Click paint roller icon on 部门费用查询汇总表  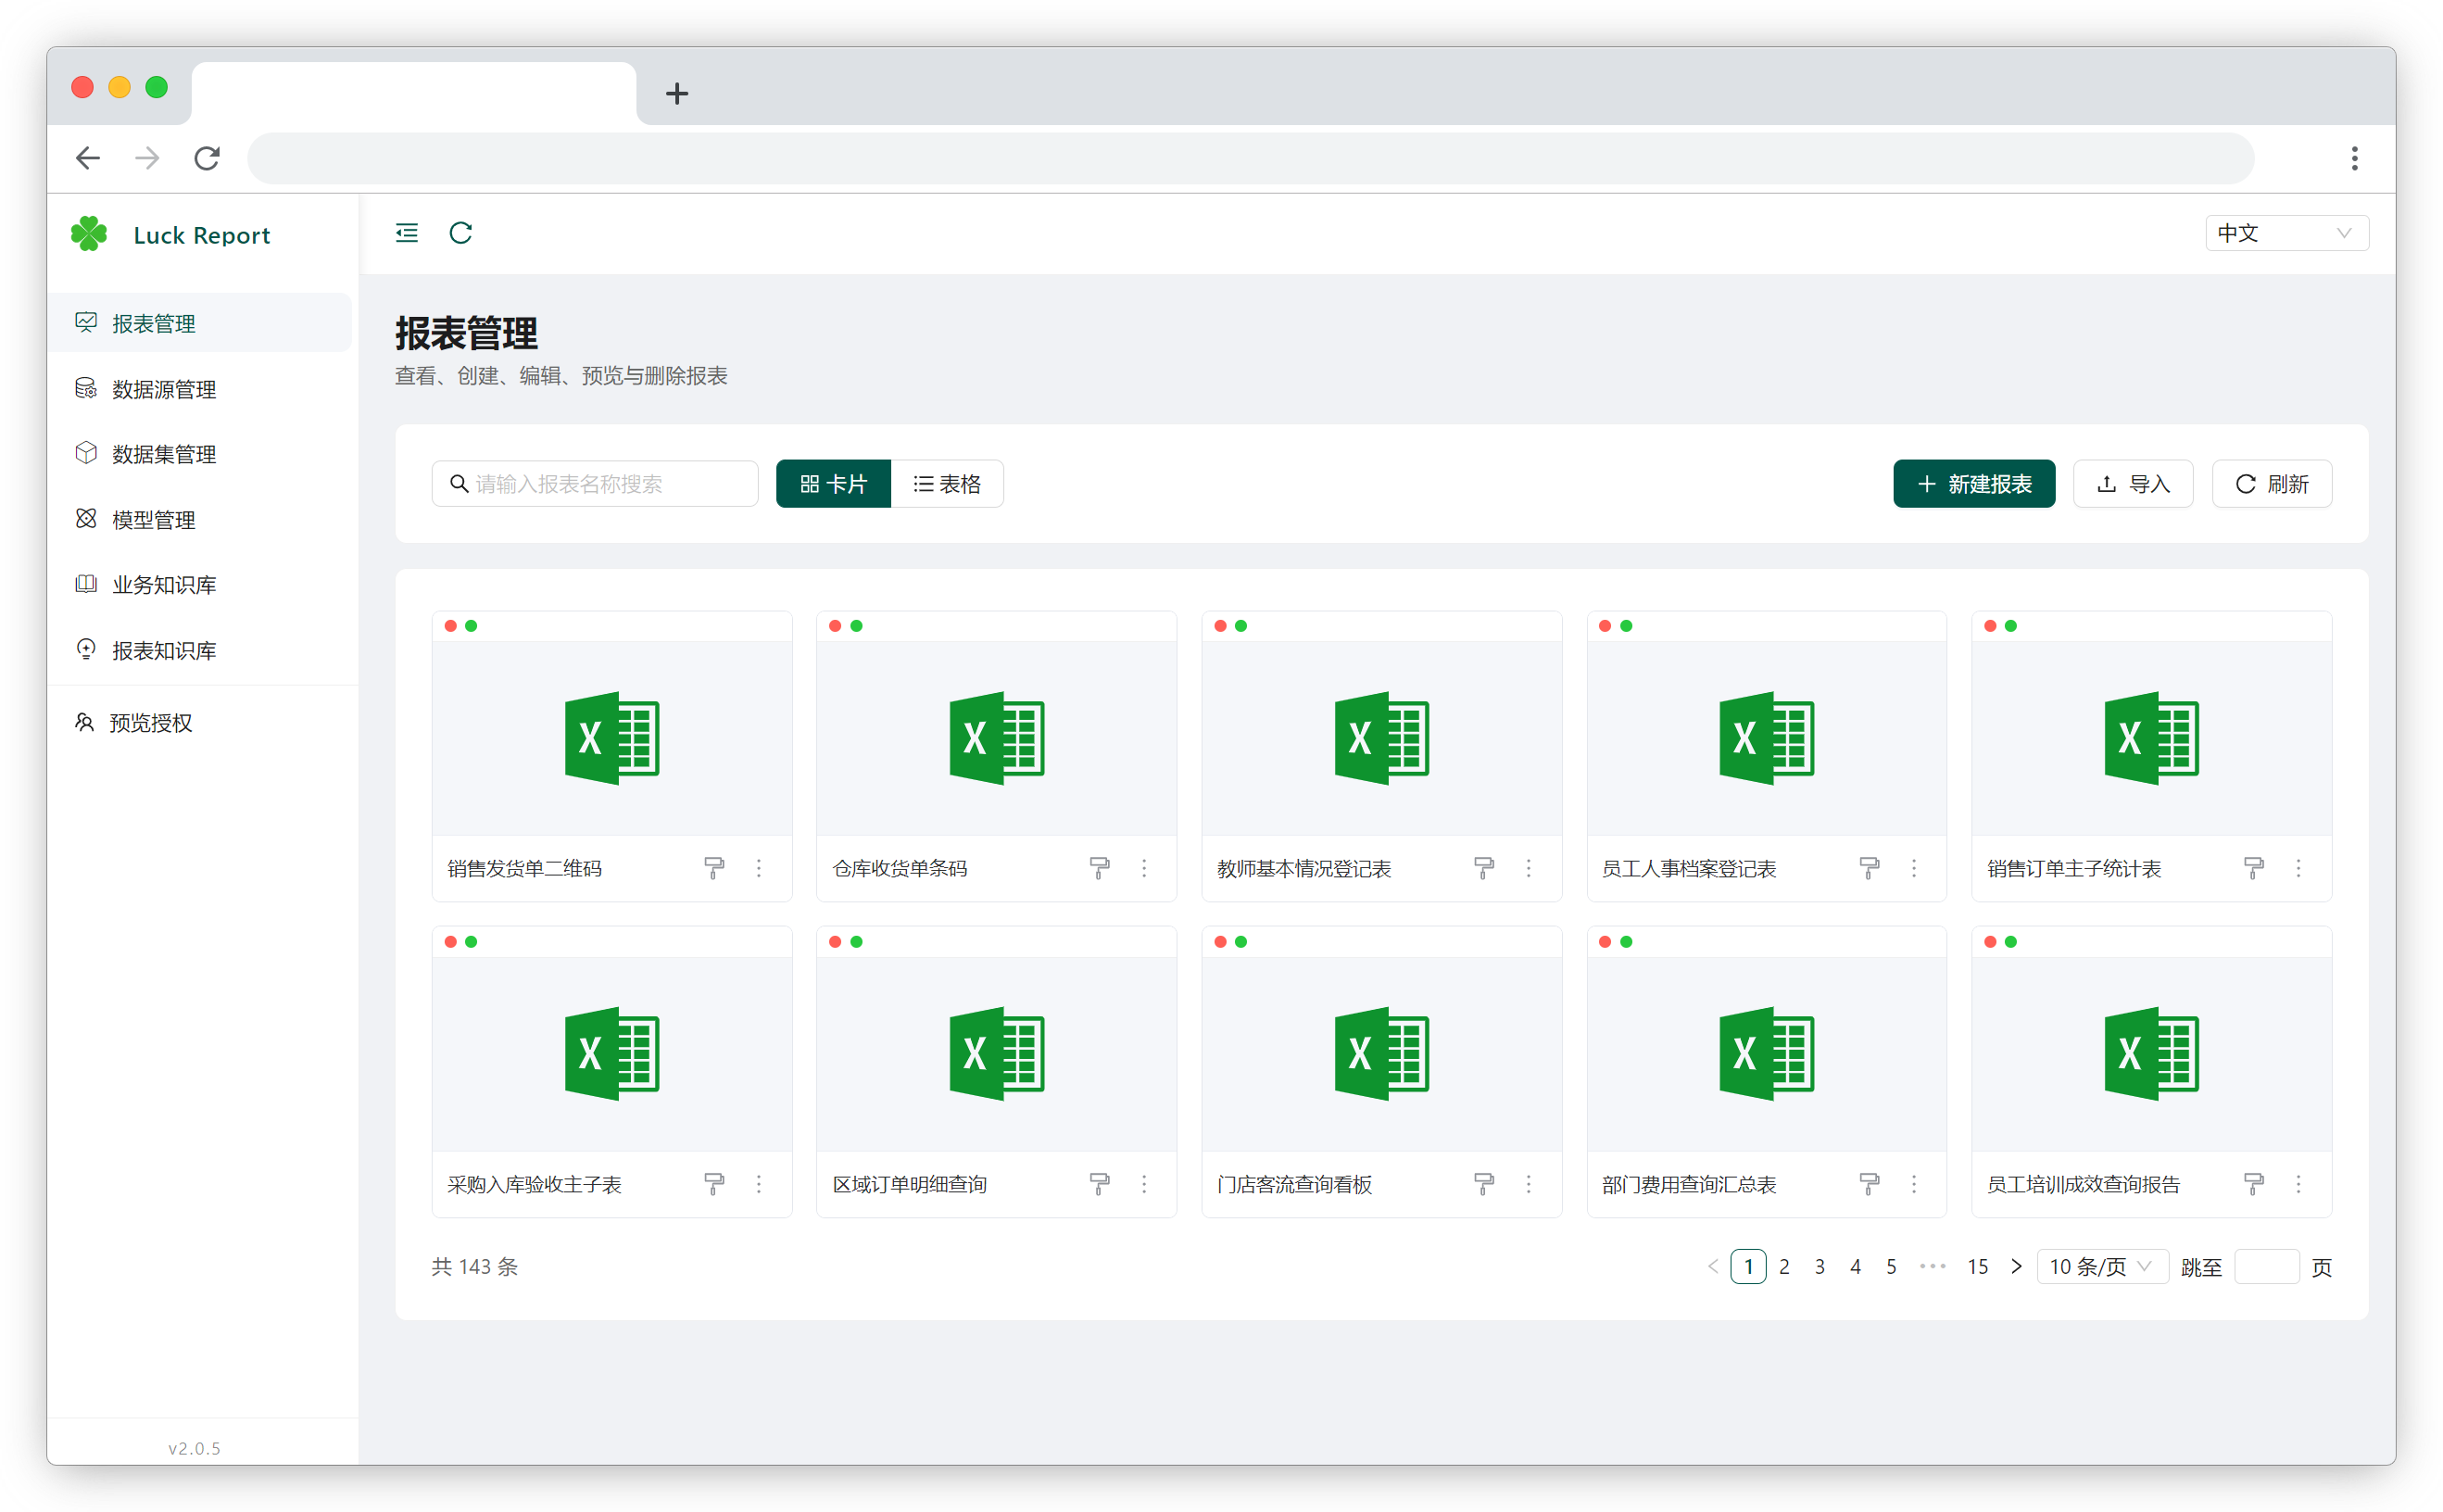1869,1184
